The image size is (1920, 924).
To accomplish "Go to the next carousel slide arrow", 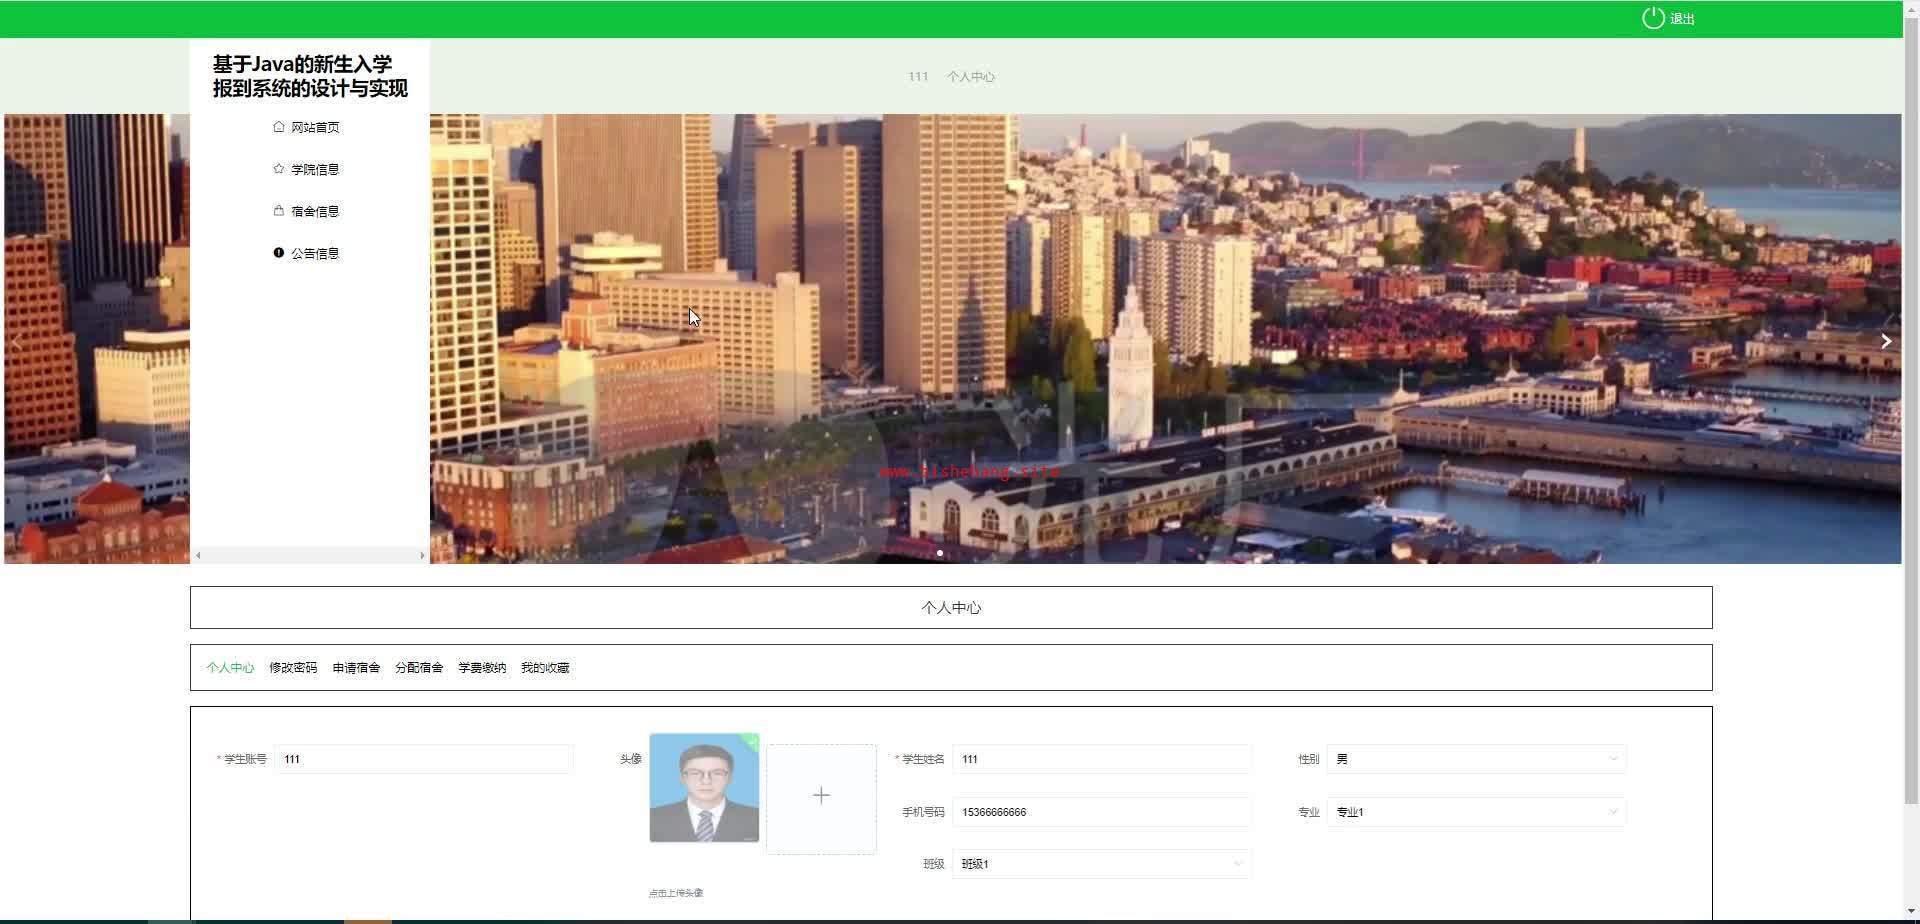I will (x=1885, y=341).
